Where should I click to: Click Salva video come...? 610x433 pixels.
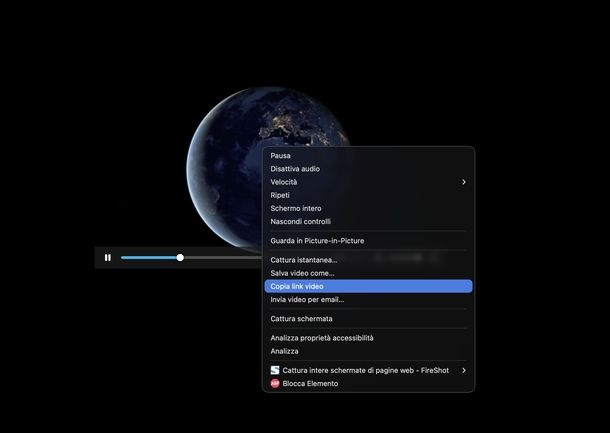(368, 273)
